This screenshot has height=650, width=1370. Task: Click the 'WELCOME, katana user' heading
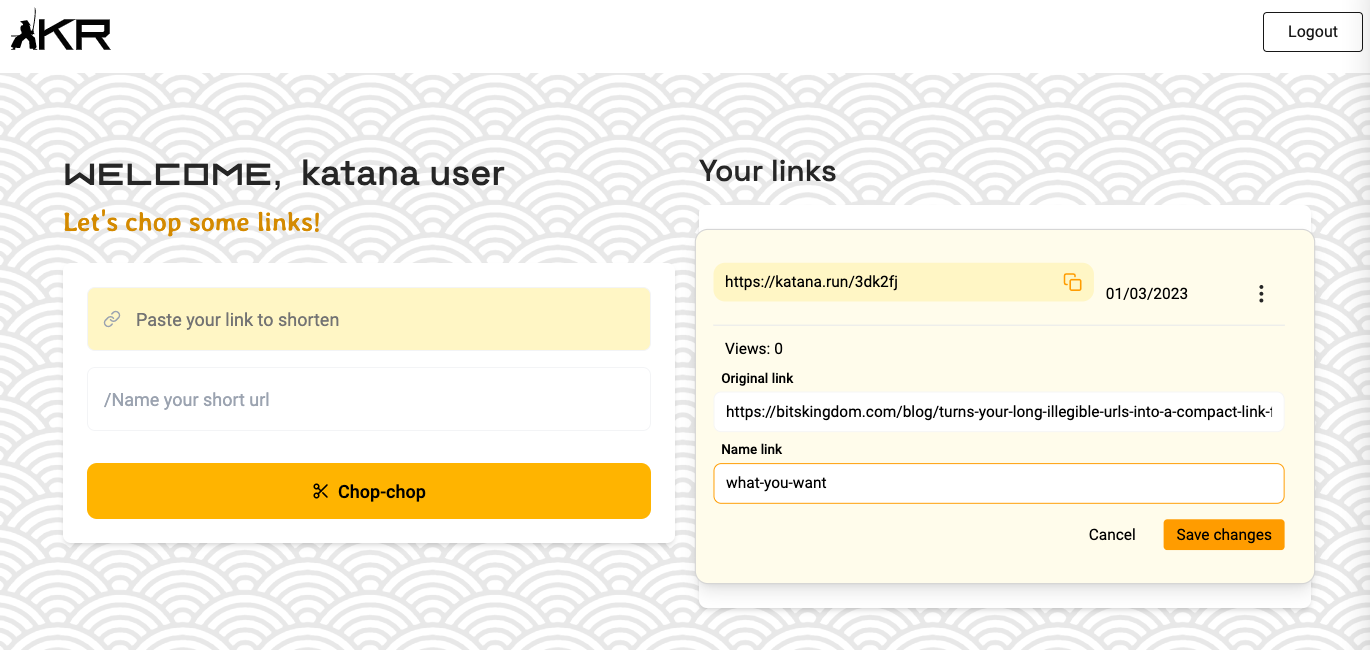283,174
